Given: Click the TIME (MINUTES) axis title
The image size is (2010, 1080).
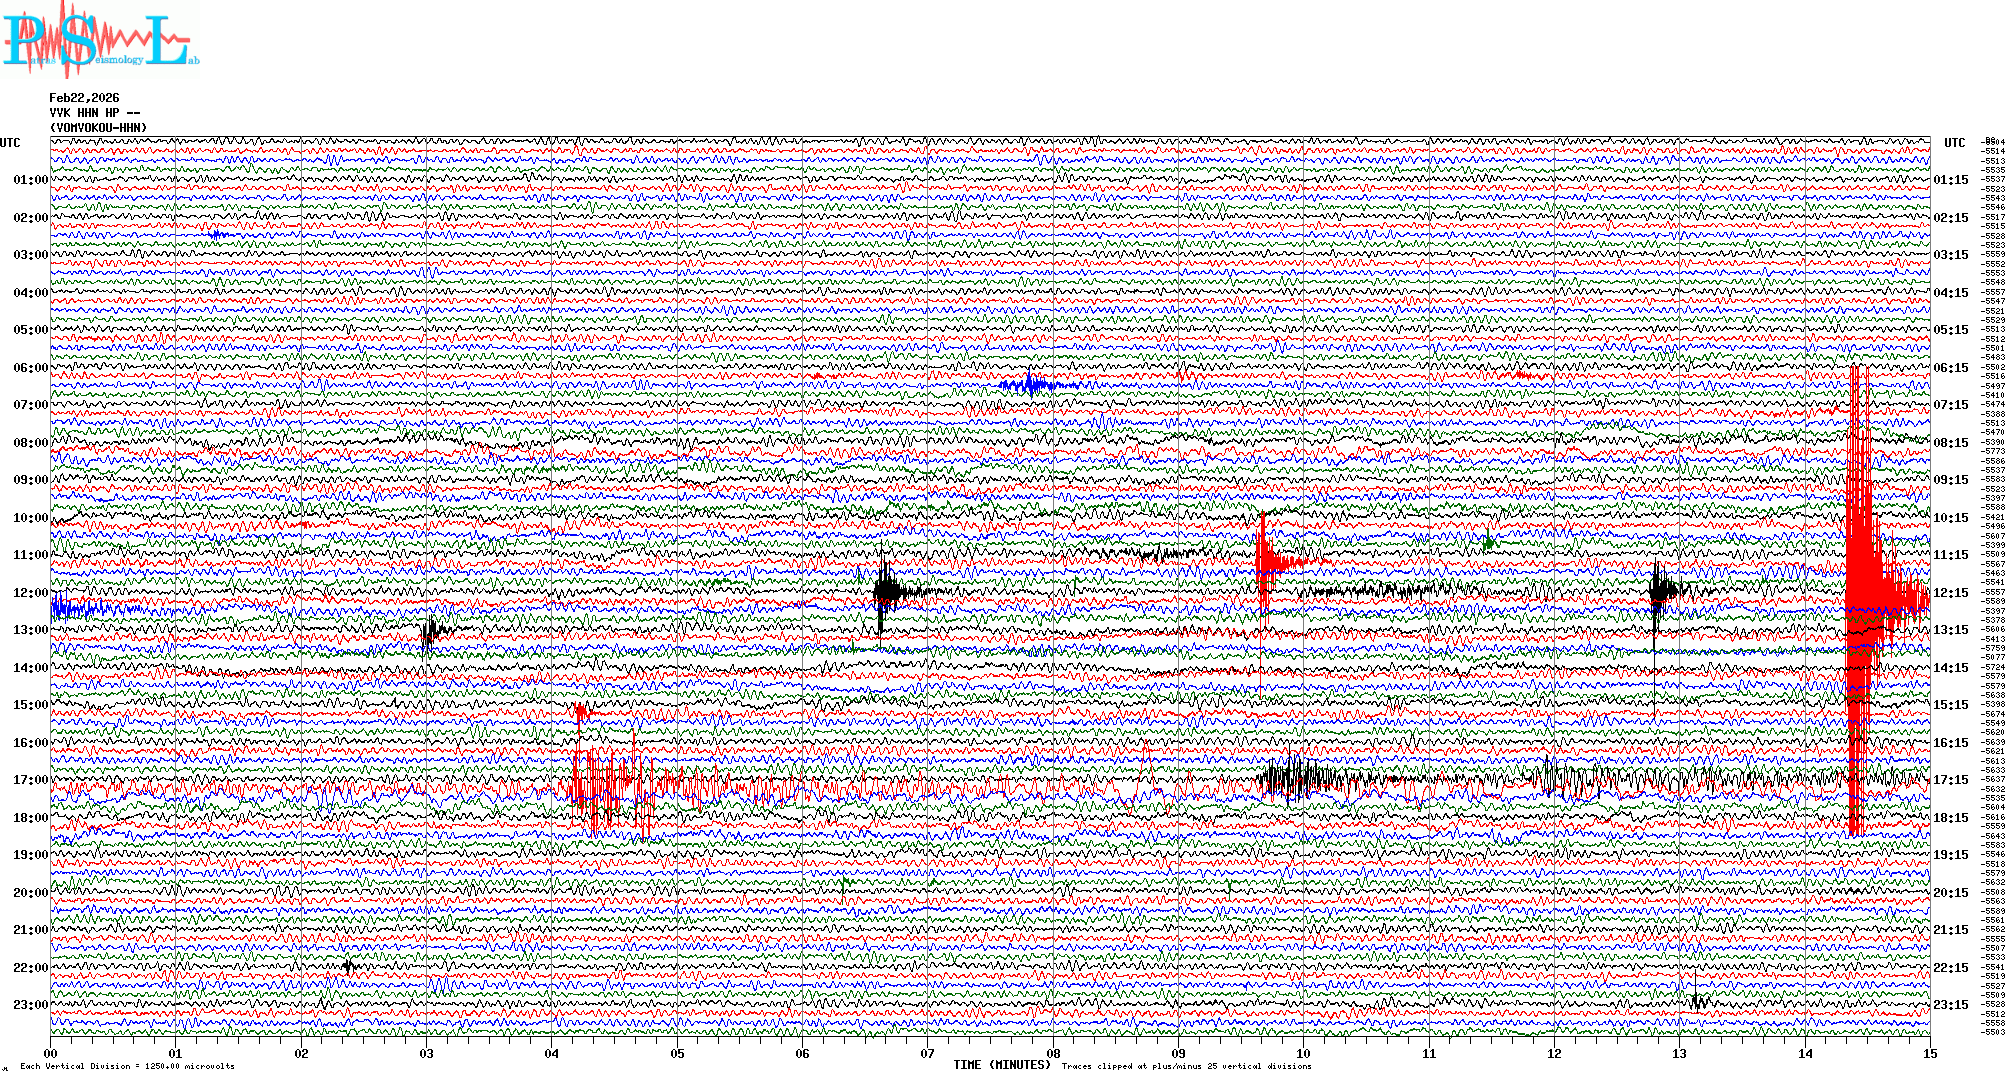Looking at the screenshot, I should (x=1001, y=1065).
